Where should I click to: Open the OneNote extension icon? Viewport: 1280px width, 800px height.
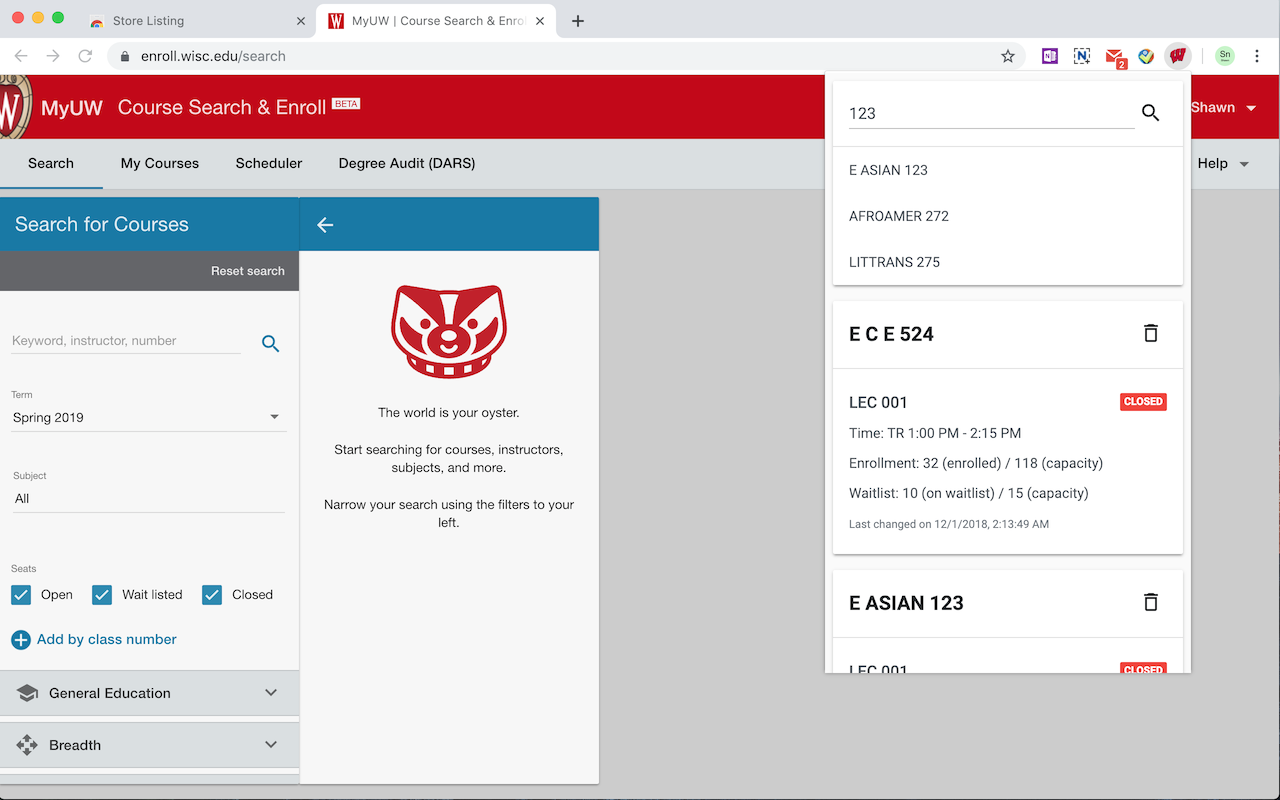click(x=1049, y=56)
